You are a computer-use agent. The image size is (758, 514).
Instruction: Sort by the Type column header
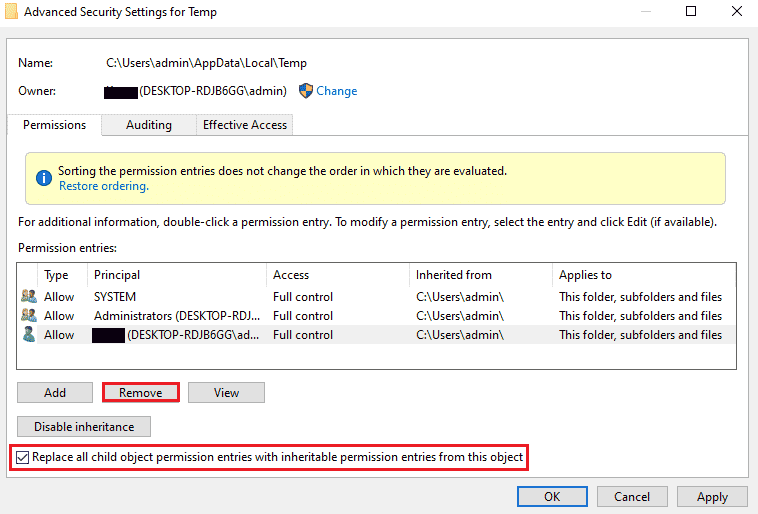(62, 275)
